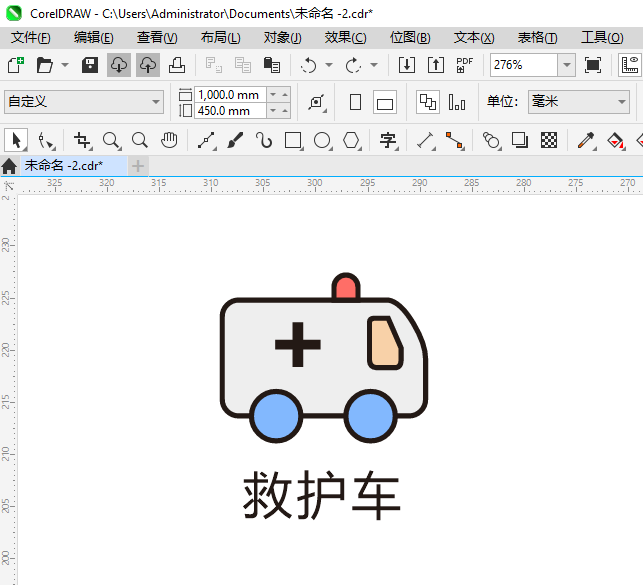Open the units dropdown showing 毫米
Screen dimensions: 643x585
click(579, 102)
